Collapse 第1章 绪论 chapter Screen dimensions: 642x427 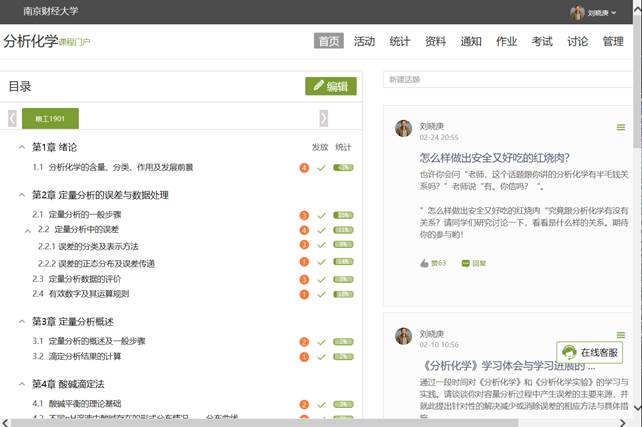21,147
